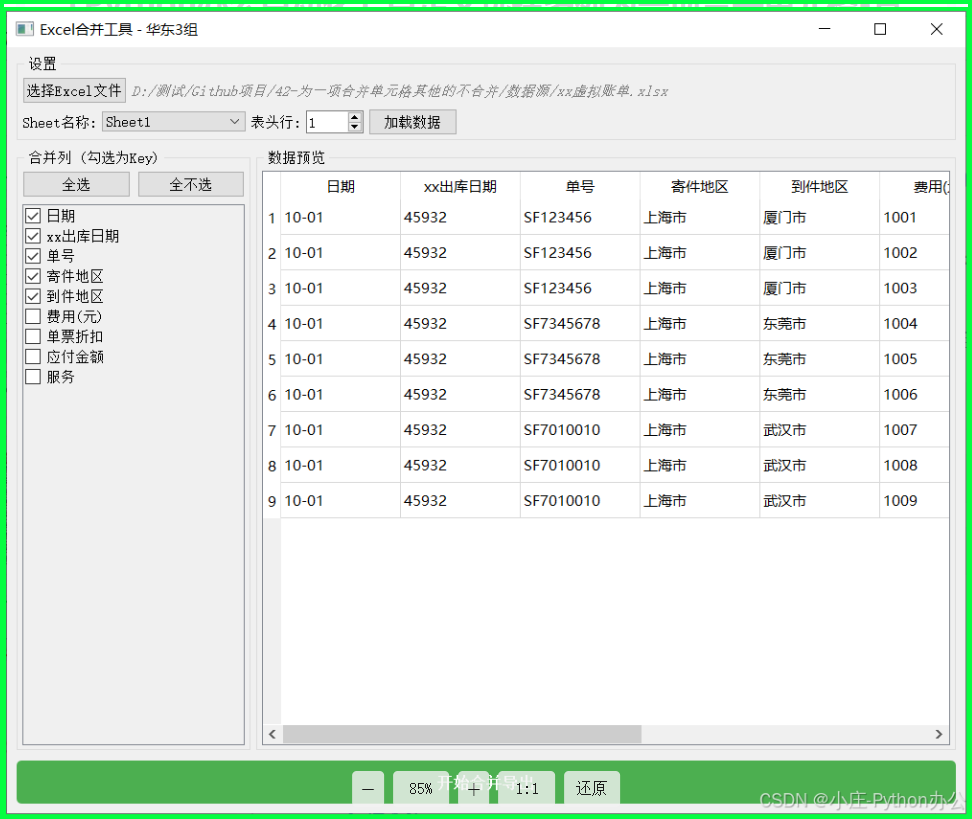Click the zoom in plus icon
The image size is (972, 819).
[x=472, y=788]
